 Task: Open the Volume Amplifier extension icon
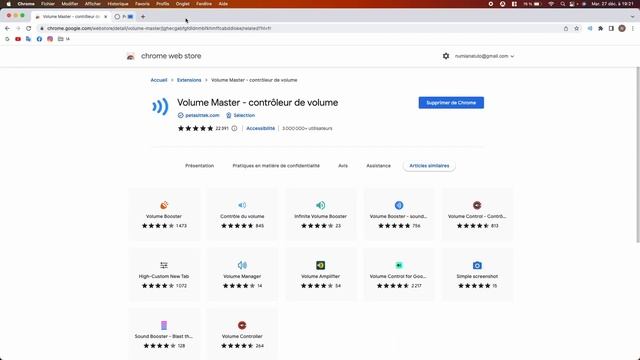(320, 265)
